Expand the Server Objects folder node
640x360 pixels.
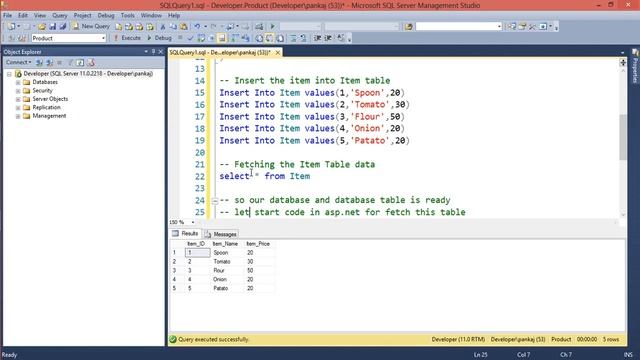[x=18, y=99]
